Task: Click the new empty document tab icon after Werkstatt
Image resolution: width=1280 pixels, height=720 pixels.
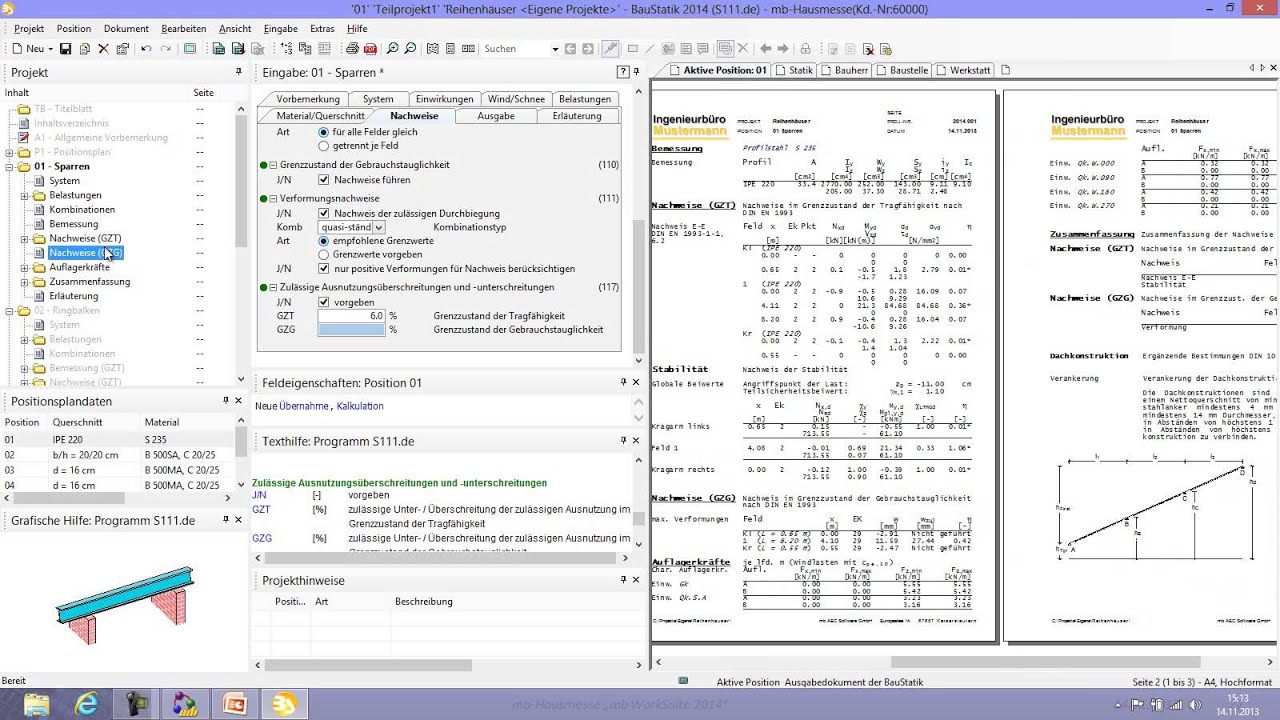Action: pyautogui.click(x=1006, y=70)
